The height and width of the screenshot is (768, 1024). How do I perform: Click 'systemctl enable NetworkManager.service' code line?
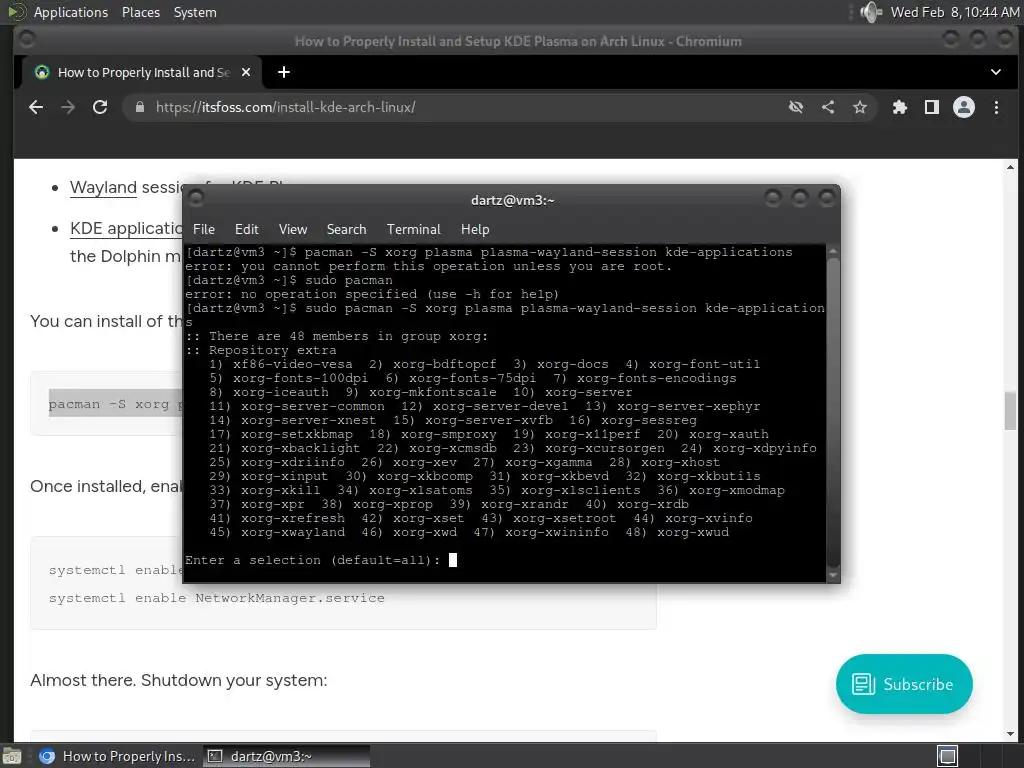click(216, 598)
